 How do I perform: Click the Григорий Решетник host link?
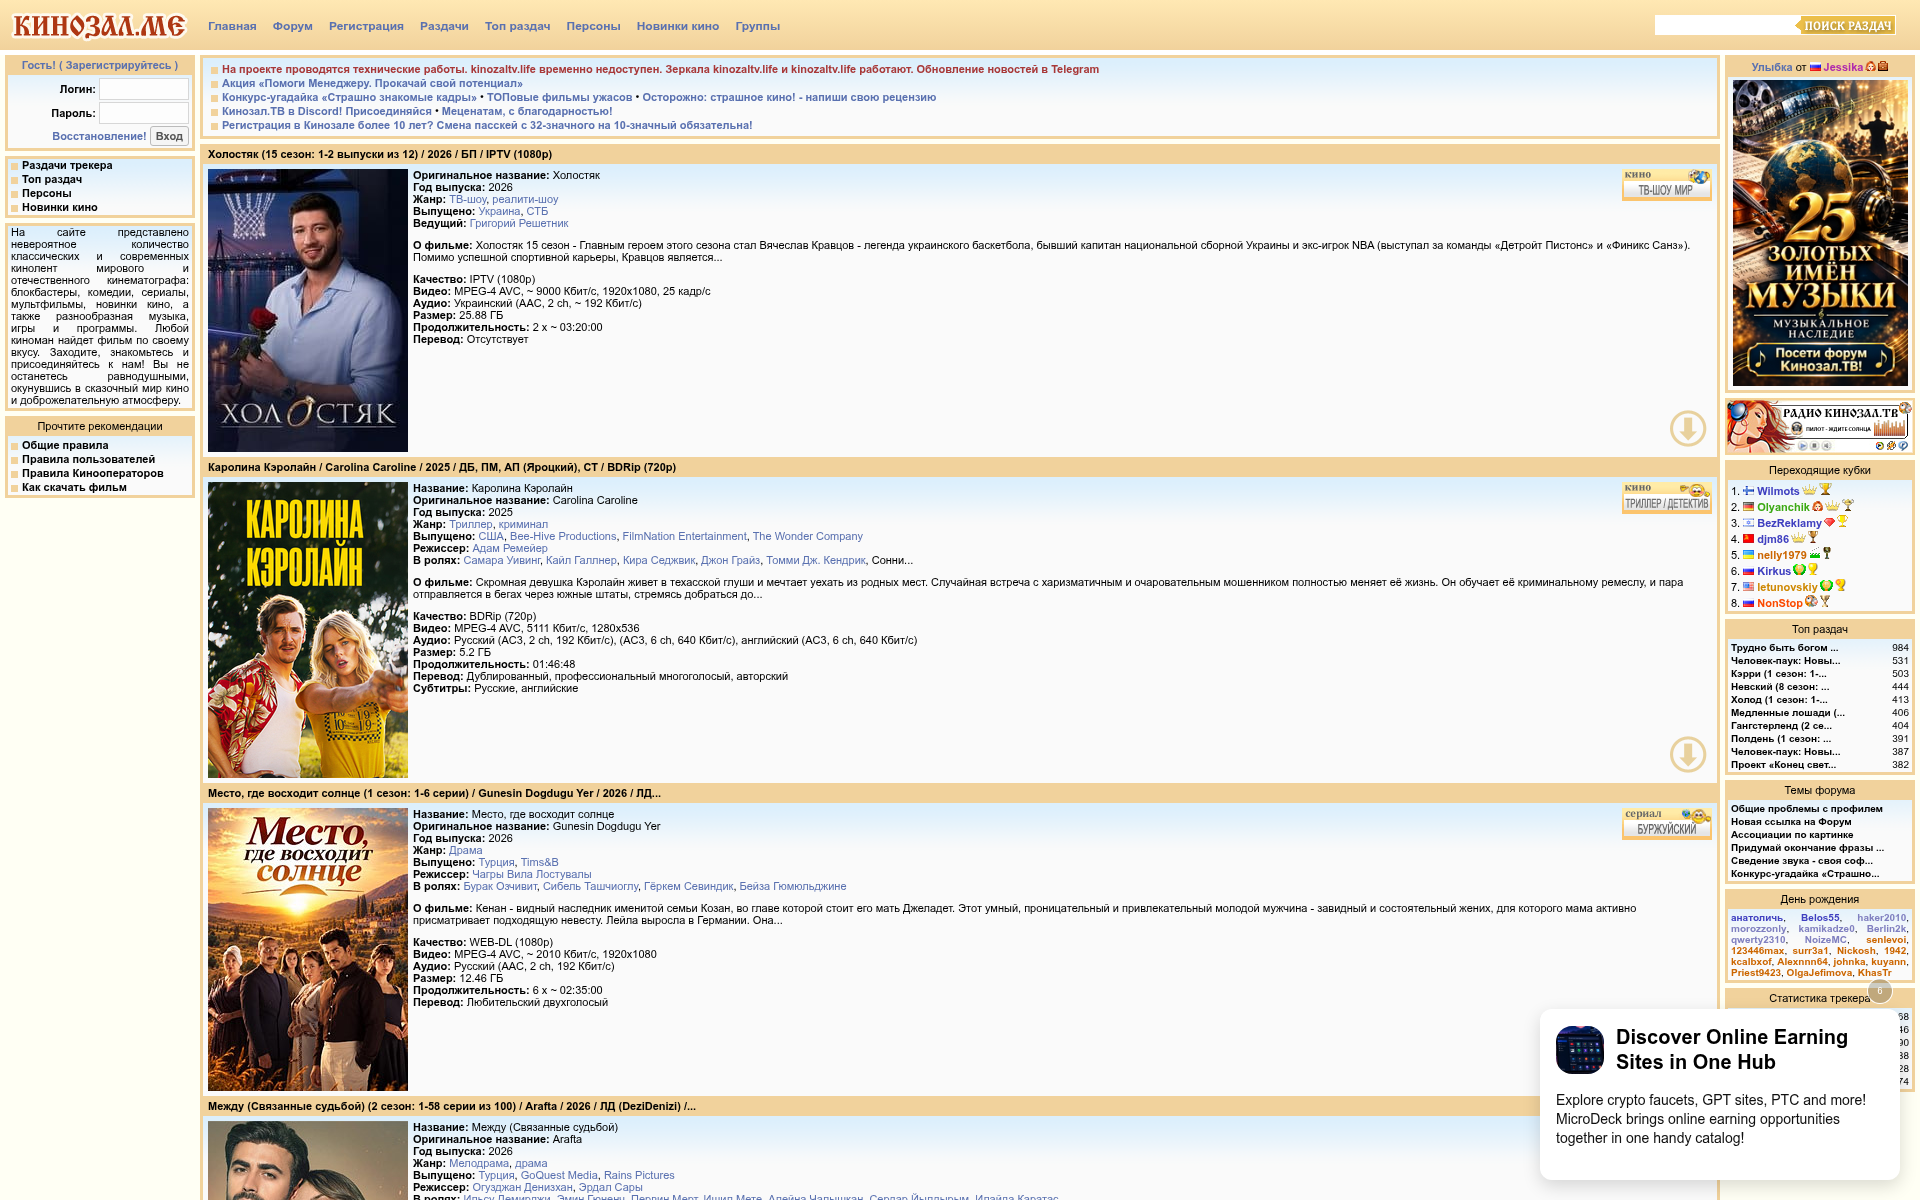point(518,223)
